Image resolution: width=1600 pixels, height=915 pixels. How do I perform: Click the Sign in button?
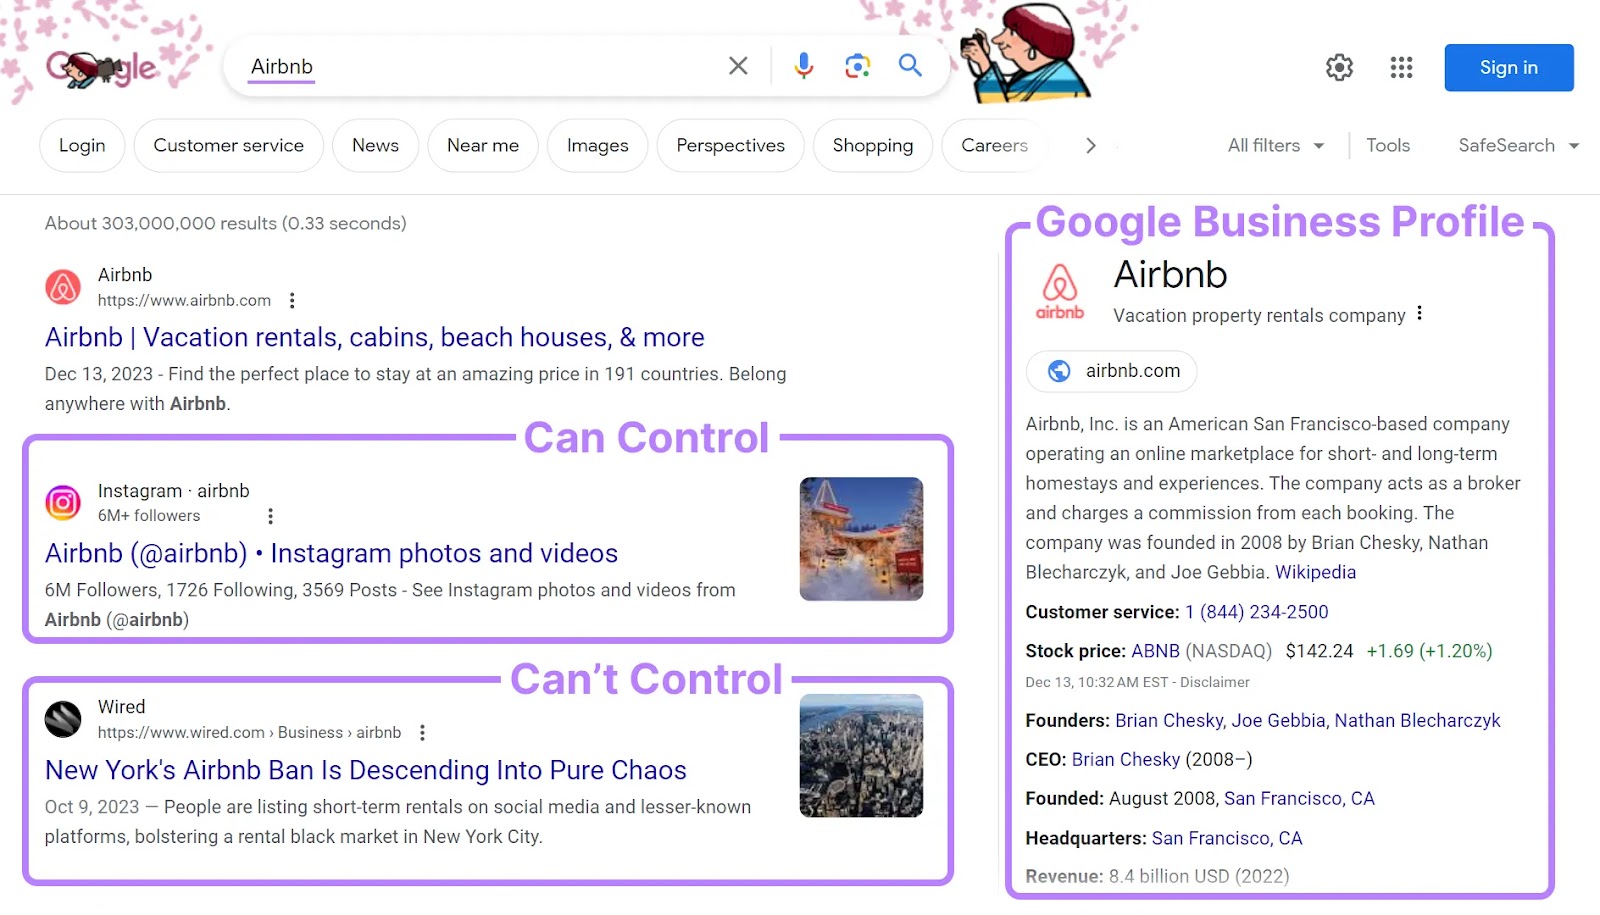(x=1508, y=67)
